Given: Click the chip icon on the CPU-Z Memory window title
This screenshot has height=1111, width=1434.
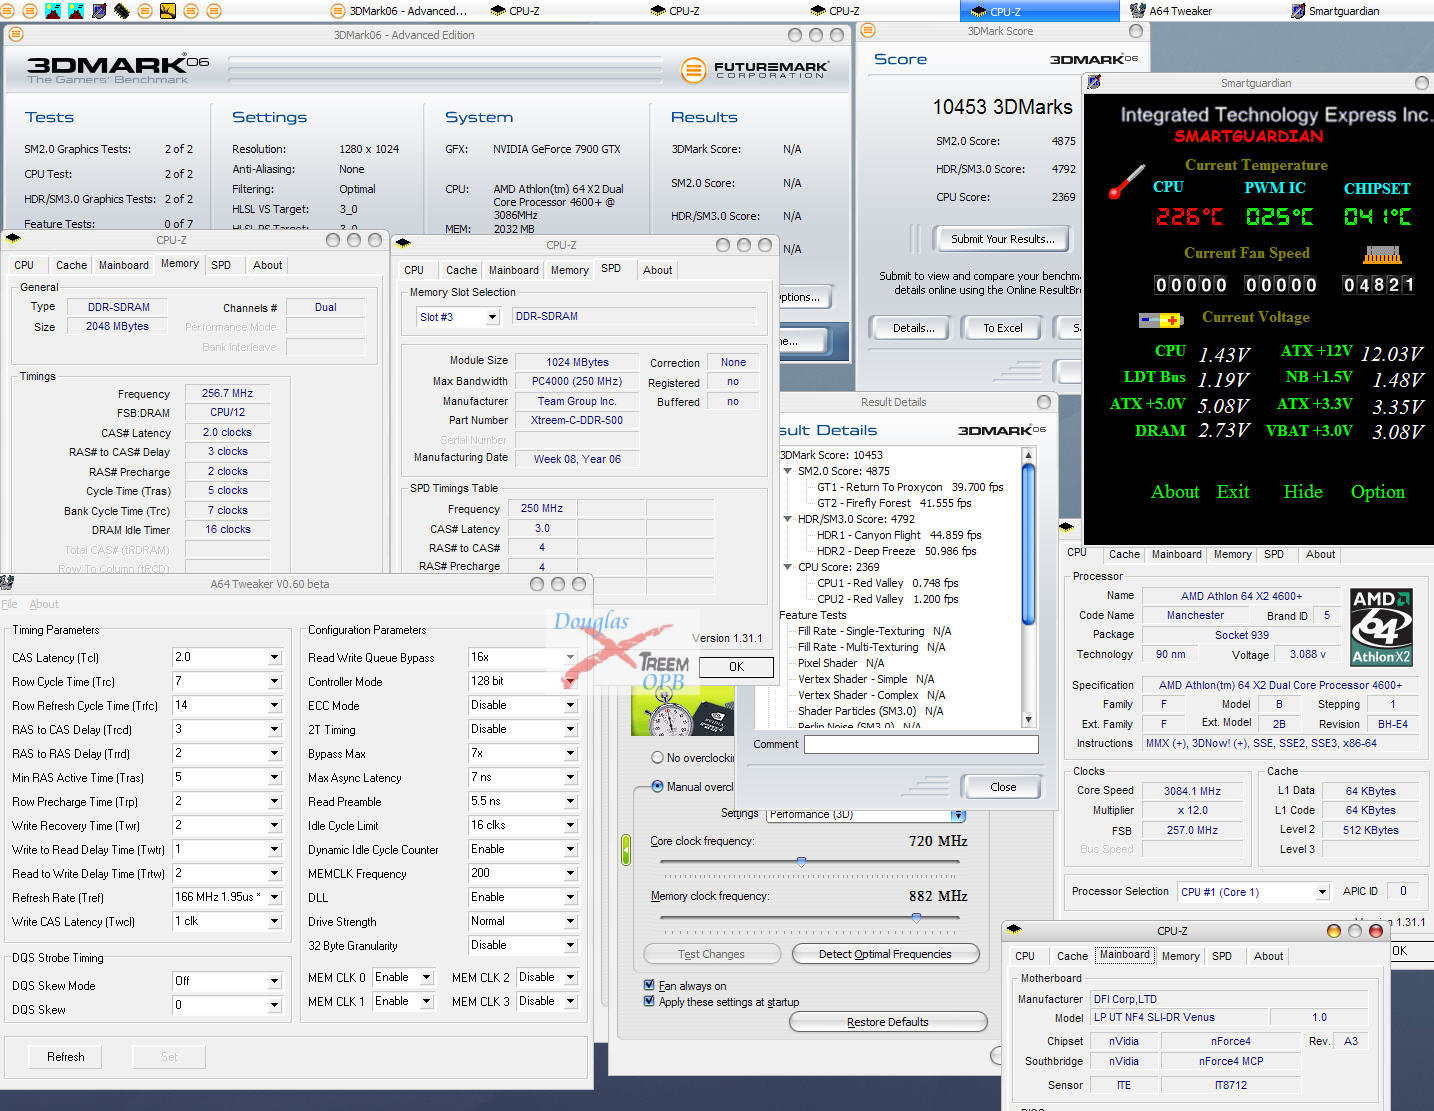Looking at the screenshot, I should [13, 239].
